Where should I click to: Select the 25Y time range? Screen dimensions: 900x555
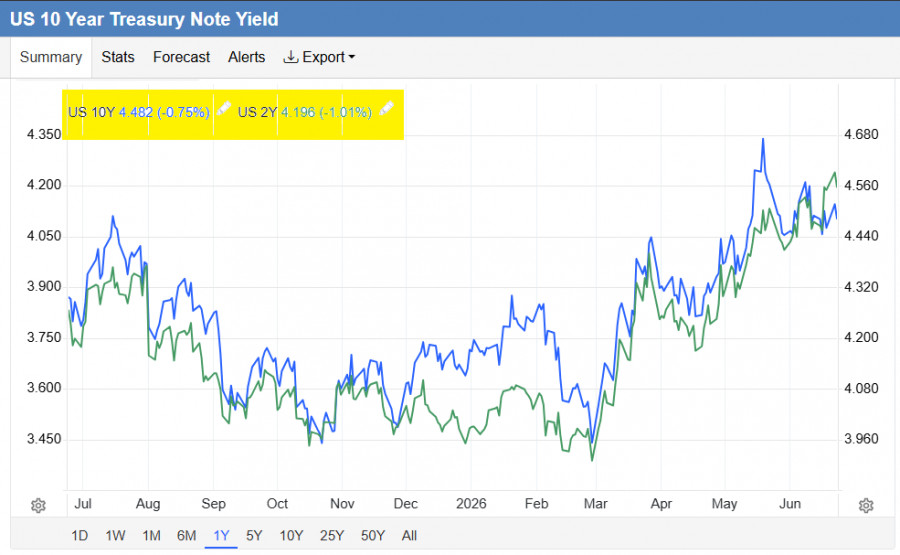[332, 535]
